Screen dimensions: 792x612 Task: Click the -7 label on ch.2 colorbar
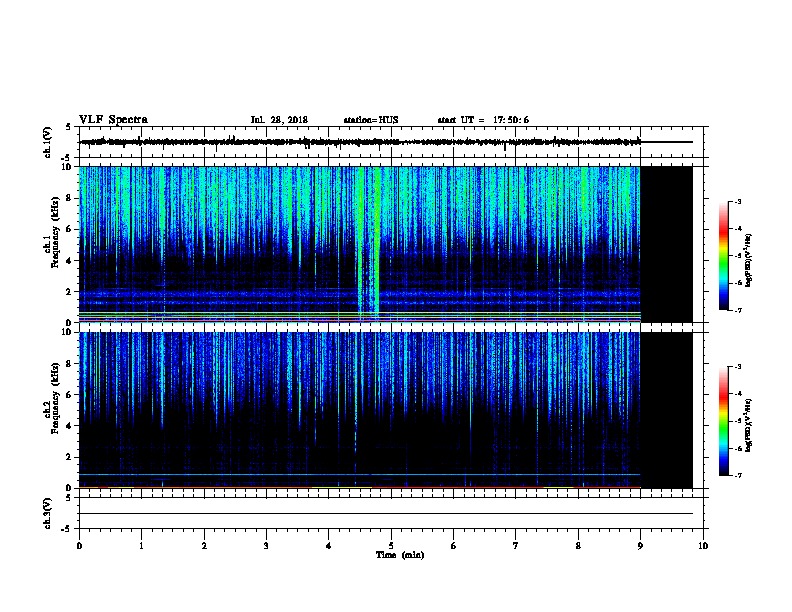[x=738, y=476]
